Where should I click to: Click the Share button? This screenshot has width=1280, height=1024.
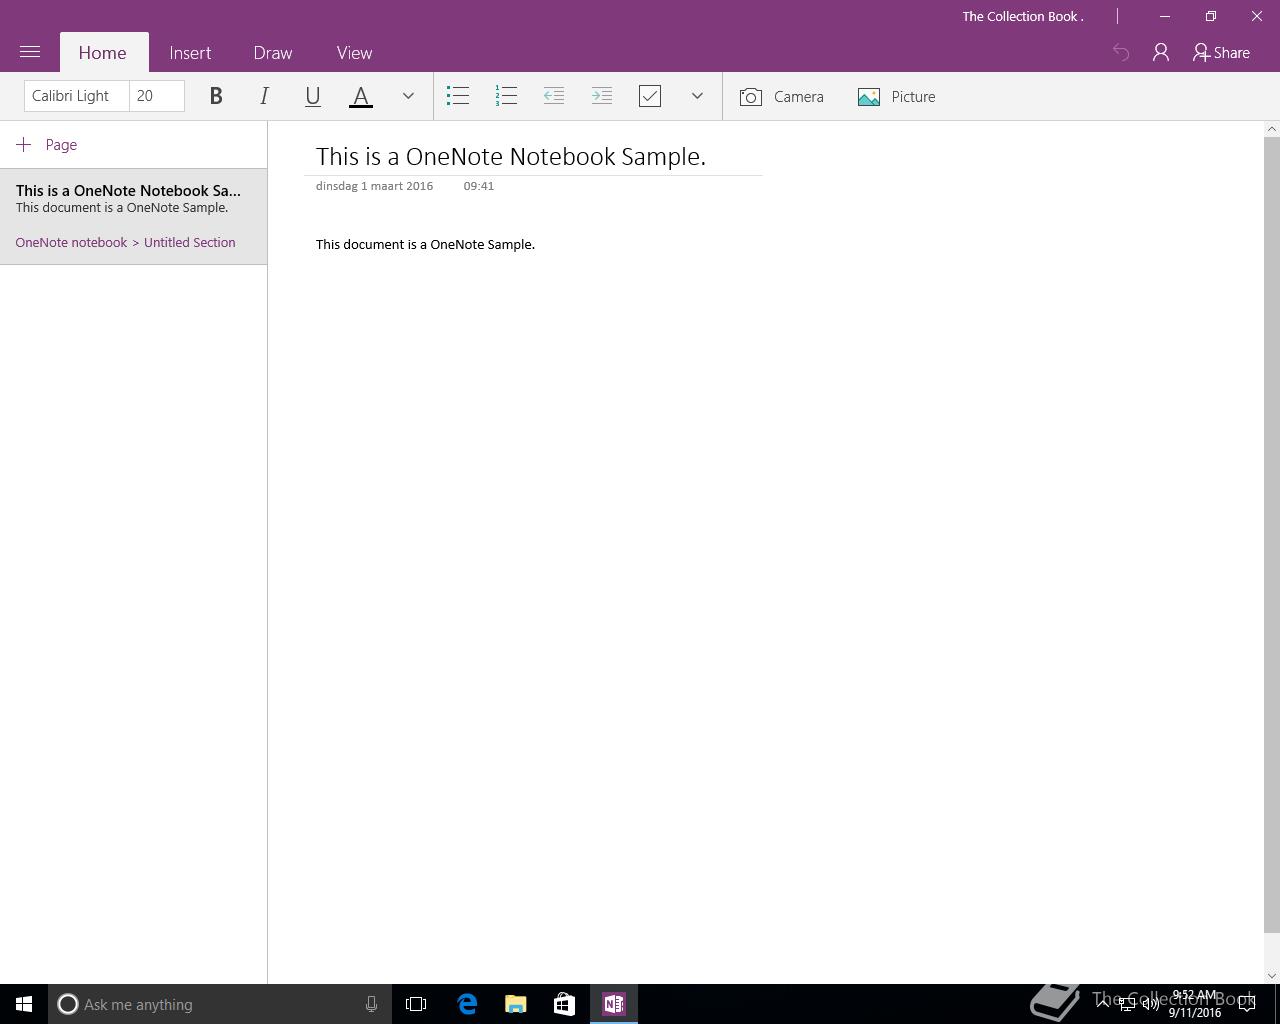coord(1221,53)
